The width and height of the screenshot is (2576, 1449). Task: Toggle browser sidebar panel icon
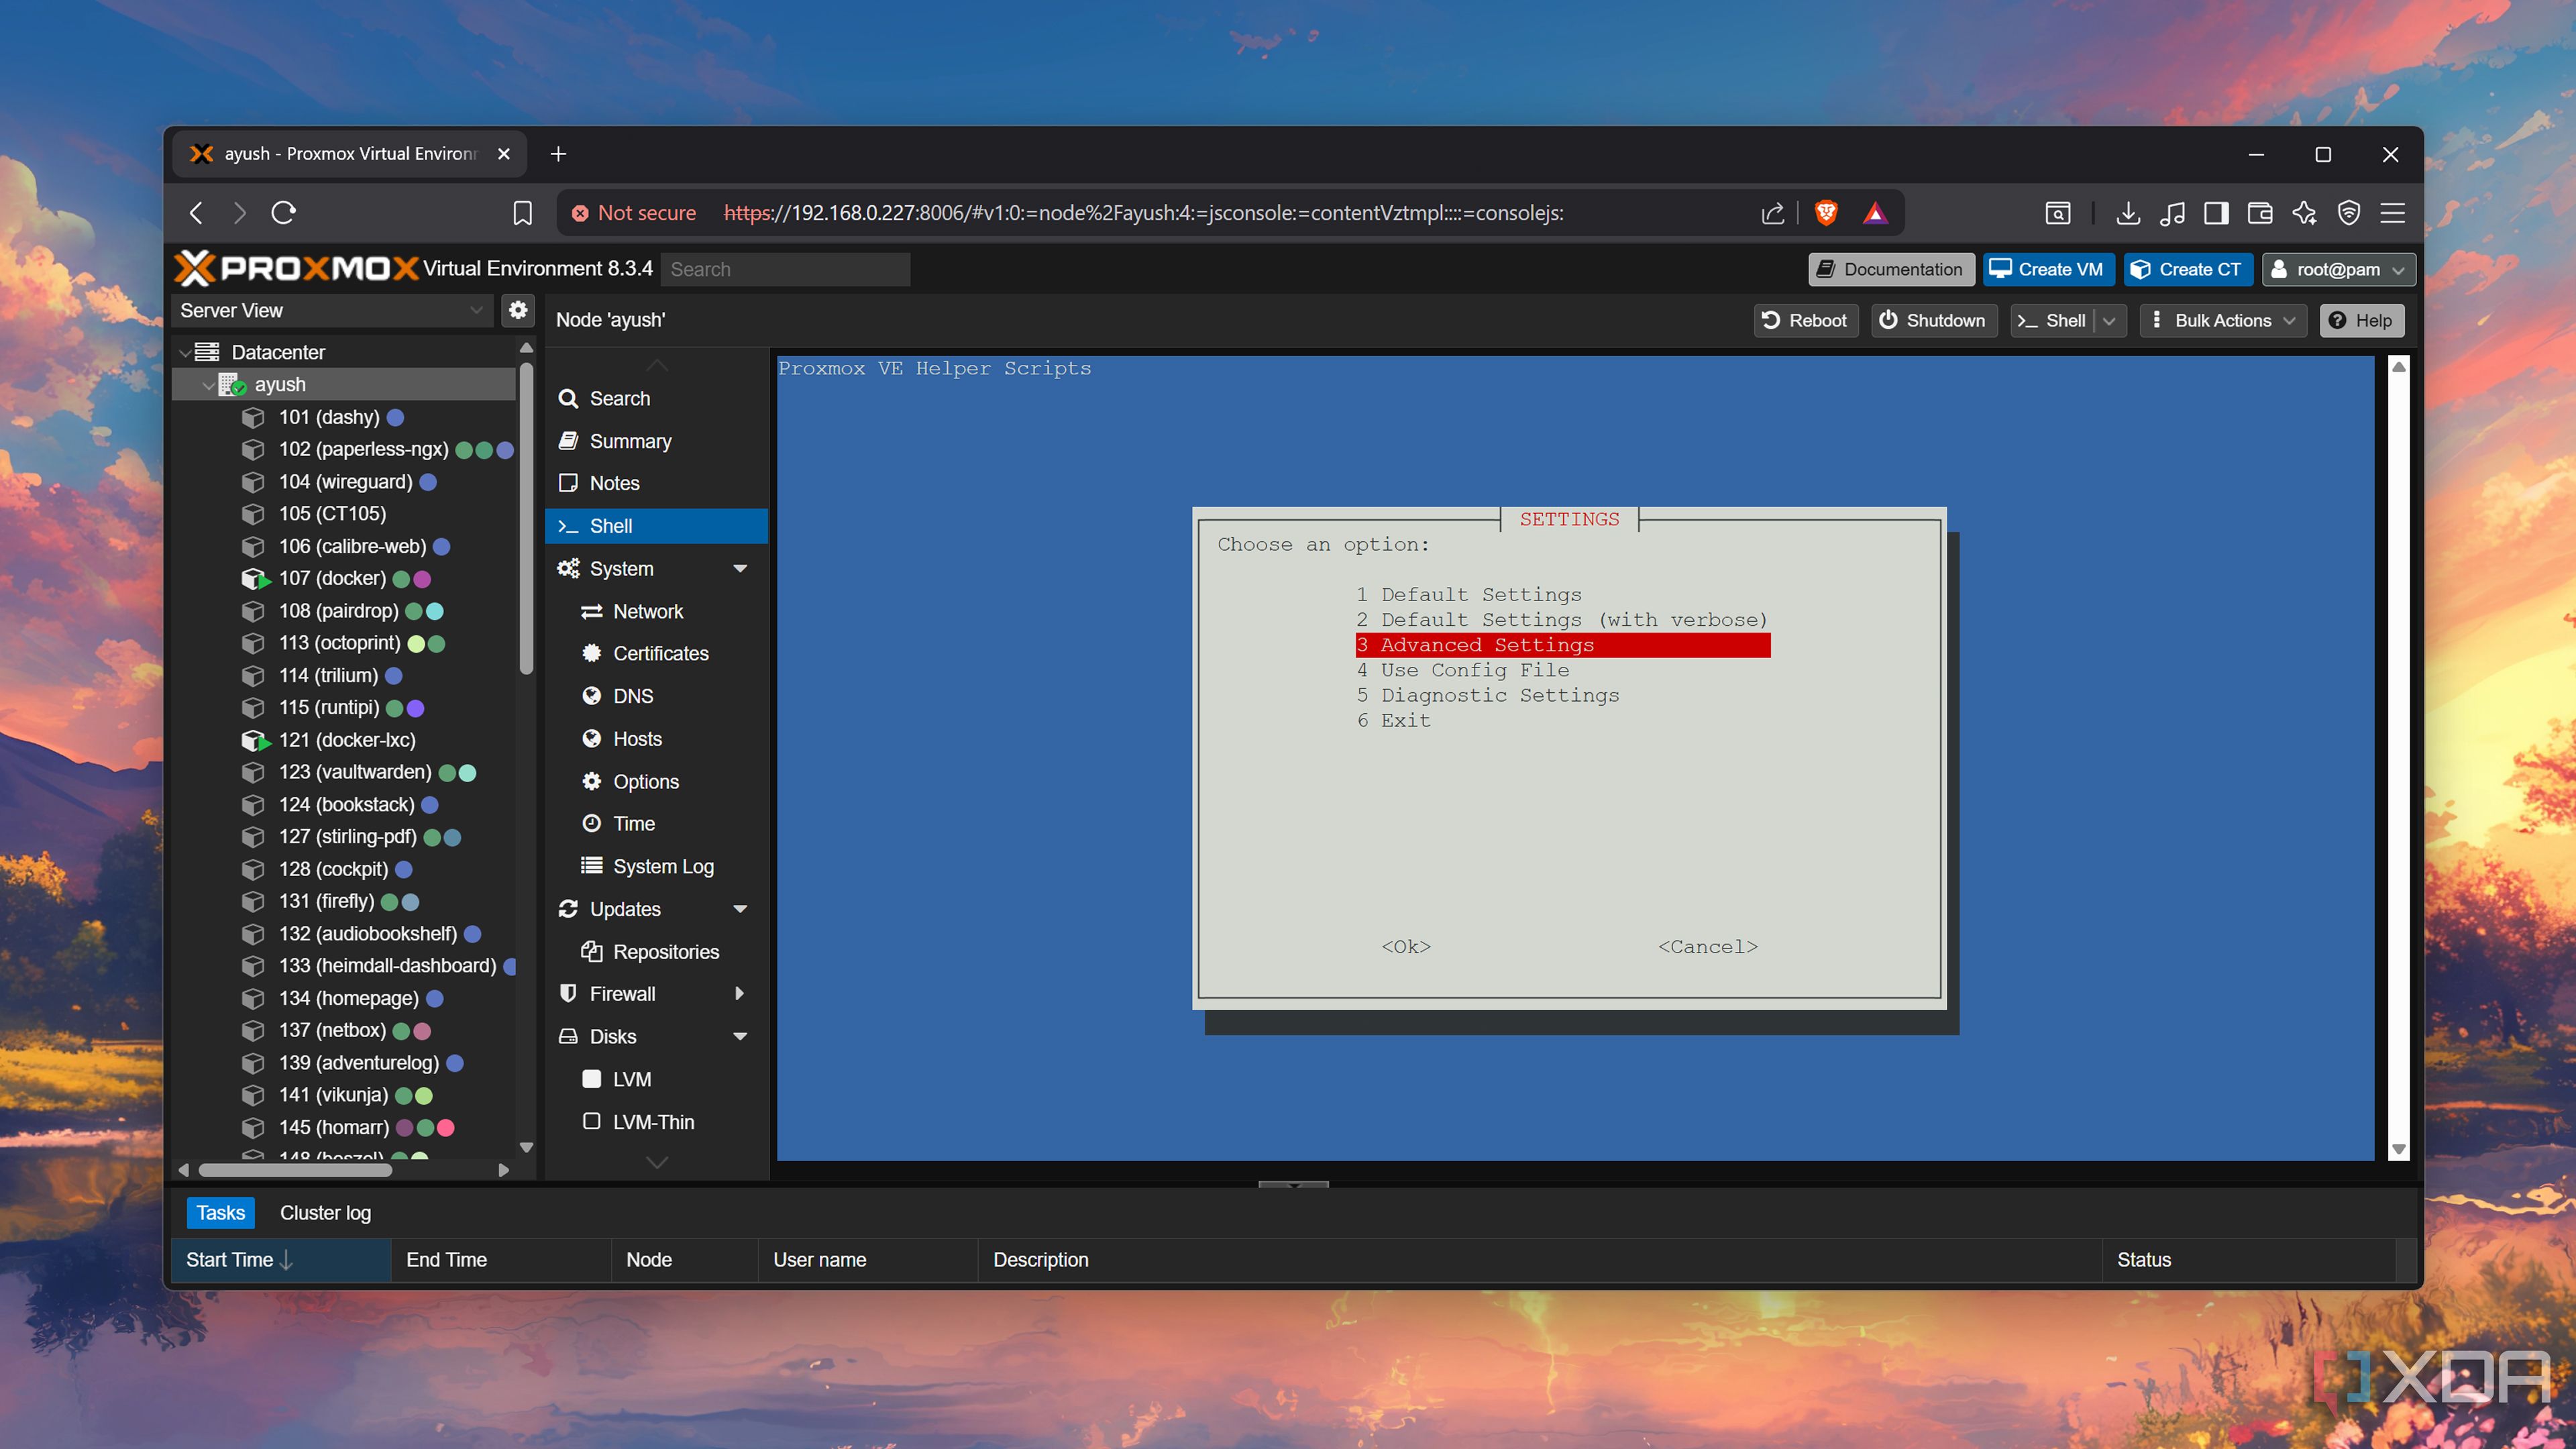2215,212
